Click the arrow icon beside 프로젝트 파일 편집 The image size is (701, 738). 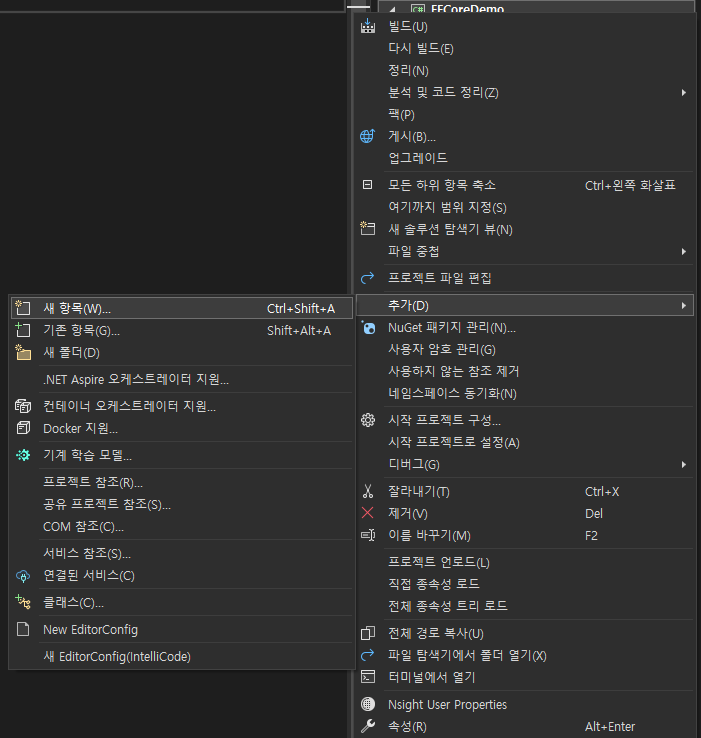coord(368,278)
